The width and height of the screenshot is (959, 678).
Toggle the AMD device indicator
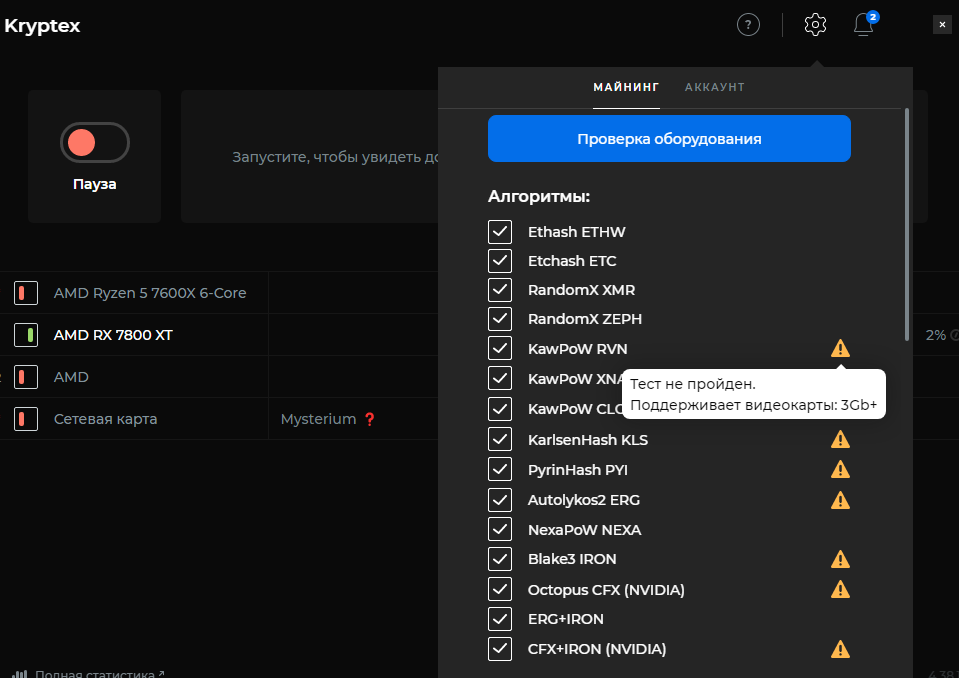coord(26,377)
